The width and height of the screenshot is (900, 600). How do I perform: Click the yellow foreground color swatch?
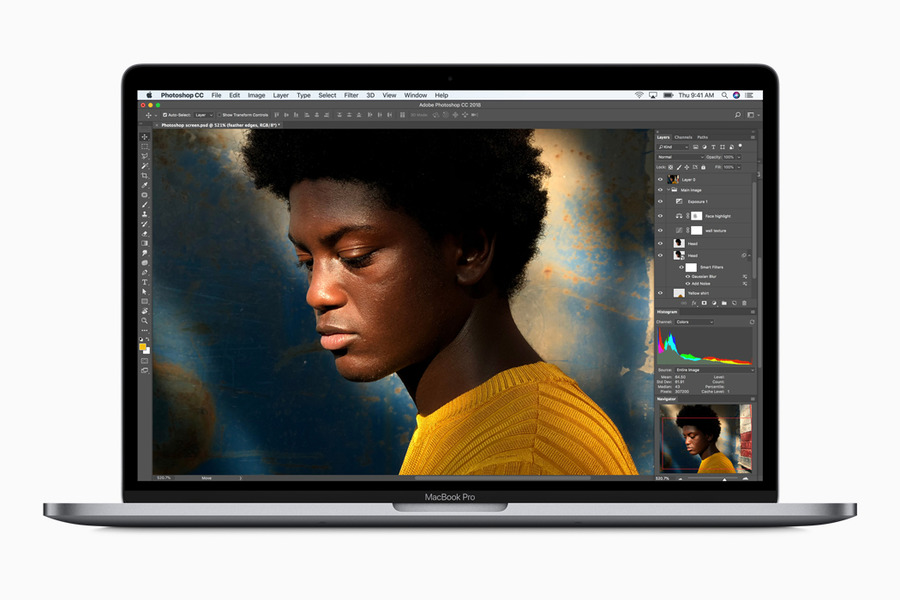pos(142,347)
